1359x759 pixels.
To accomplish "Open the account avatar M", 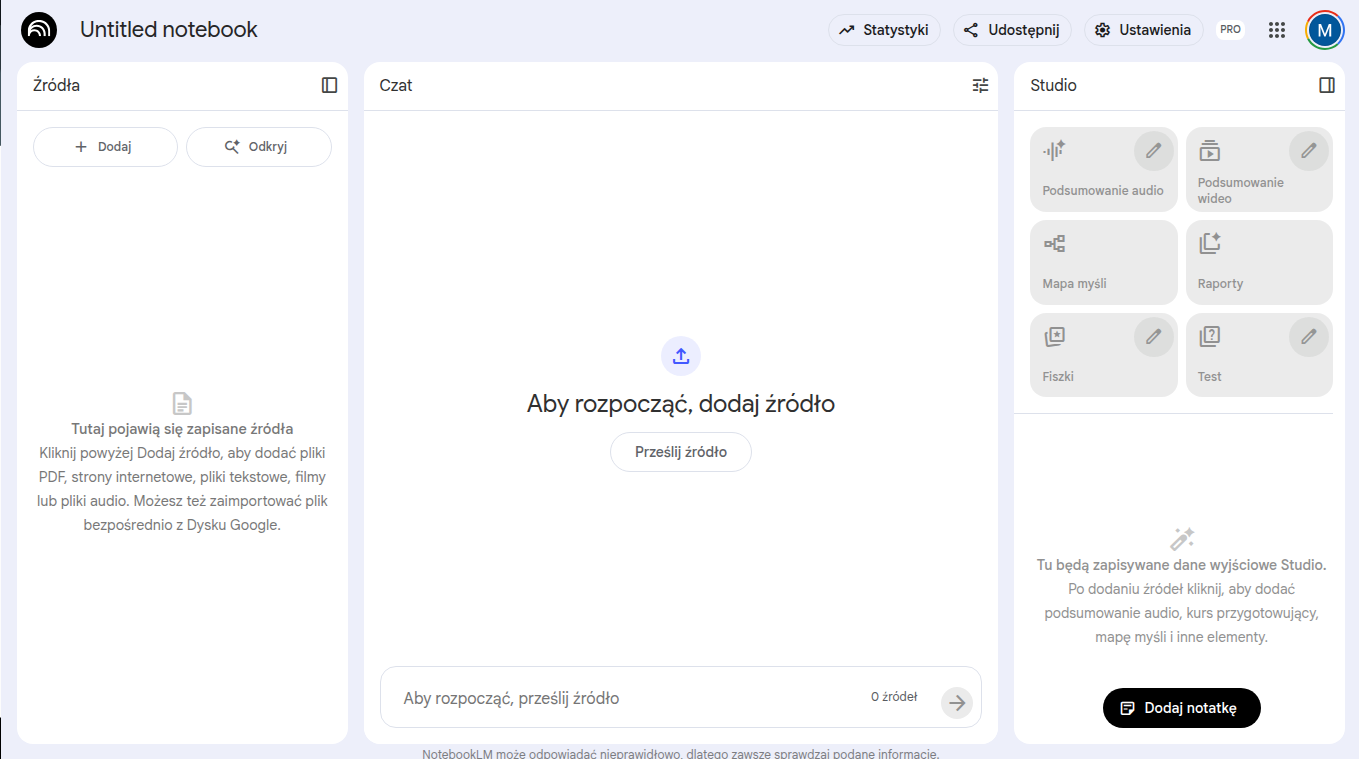I will (1325, 30).
